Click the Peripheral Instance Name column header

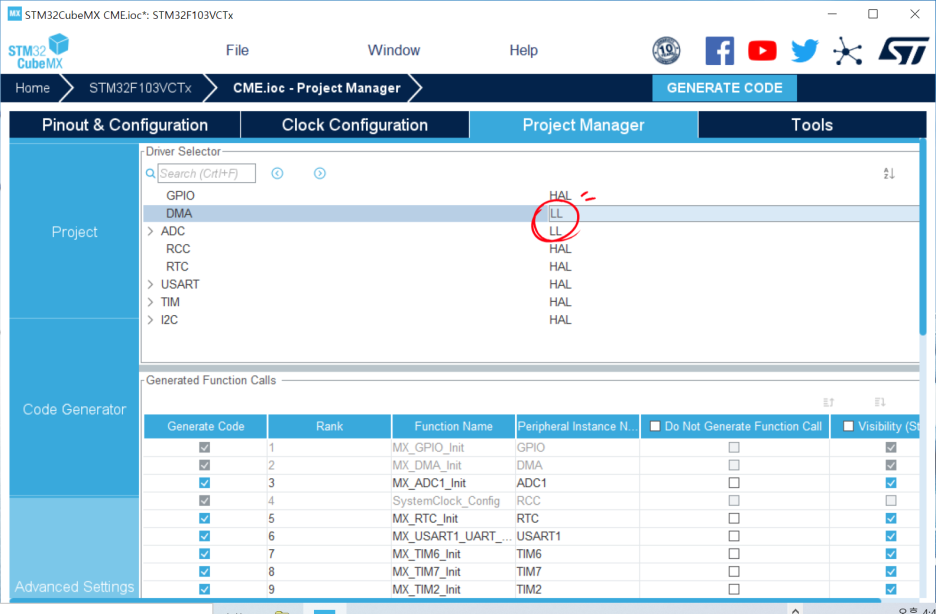pos(577,426)
